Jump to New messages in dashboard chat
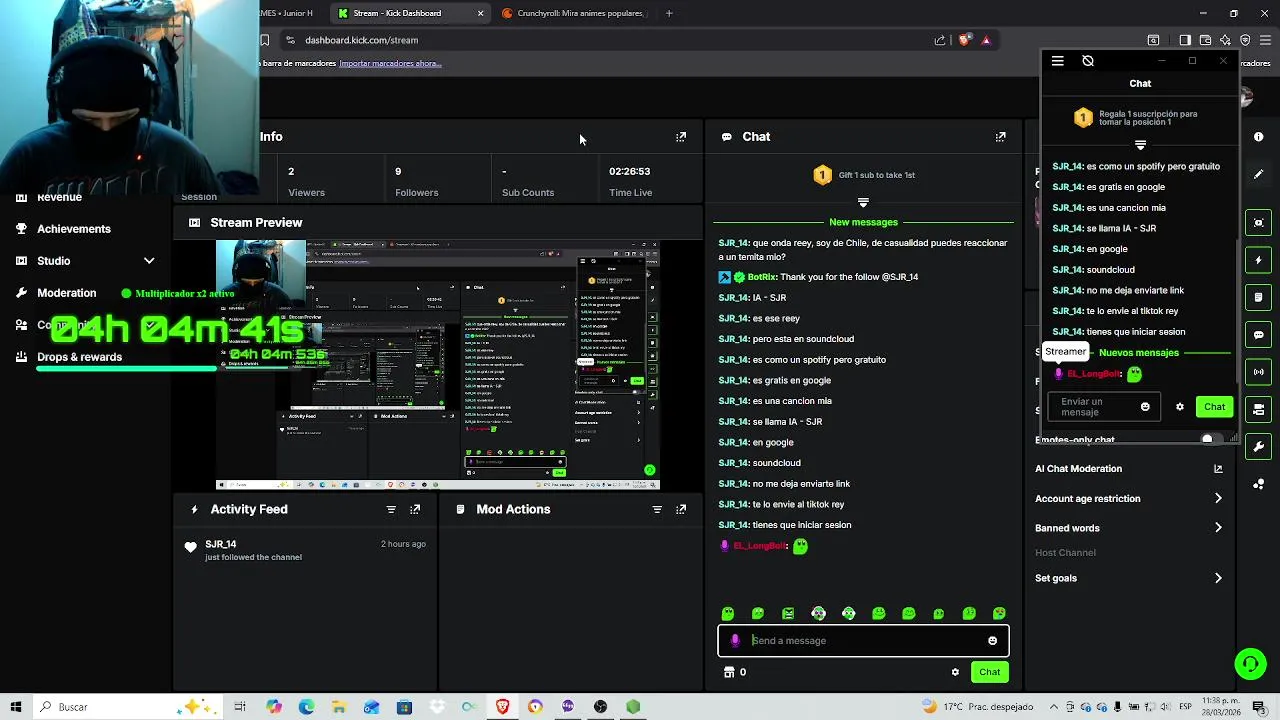The height and width of the screenshot is (720, 1280). [863, 222]
